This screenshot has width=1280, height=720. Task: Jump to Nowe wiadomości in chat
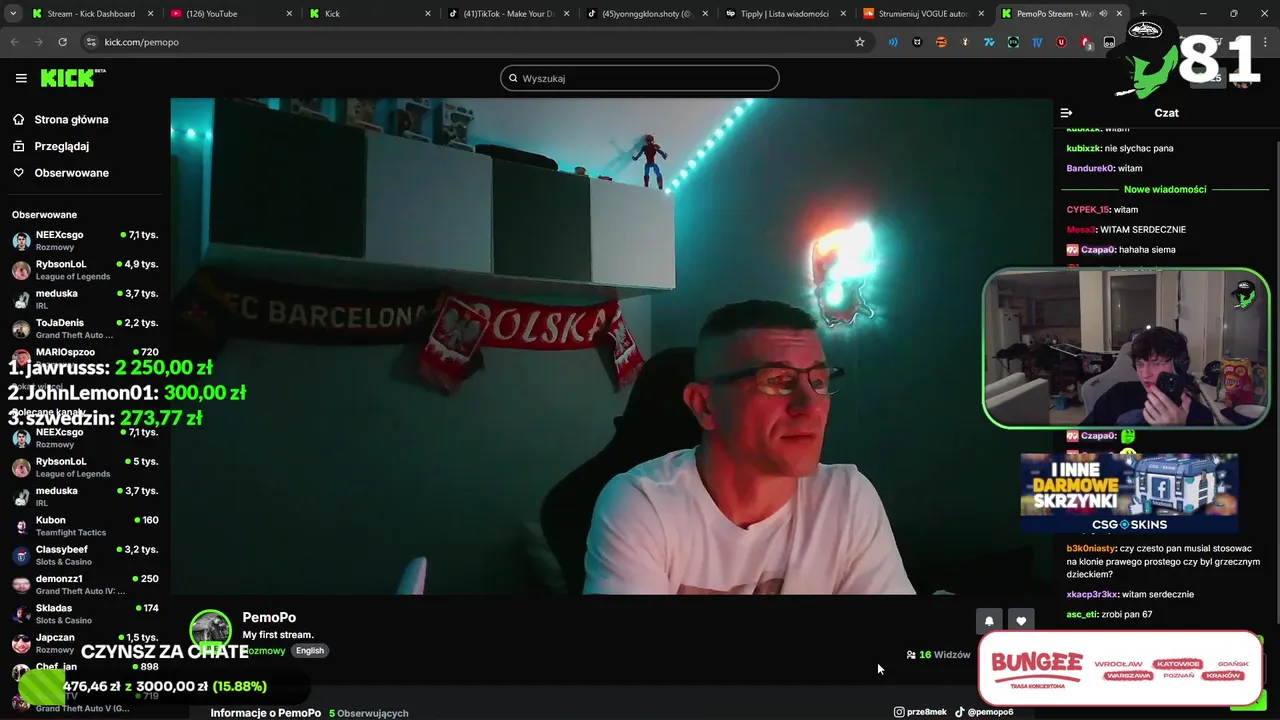coord(1165,189)
